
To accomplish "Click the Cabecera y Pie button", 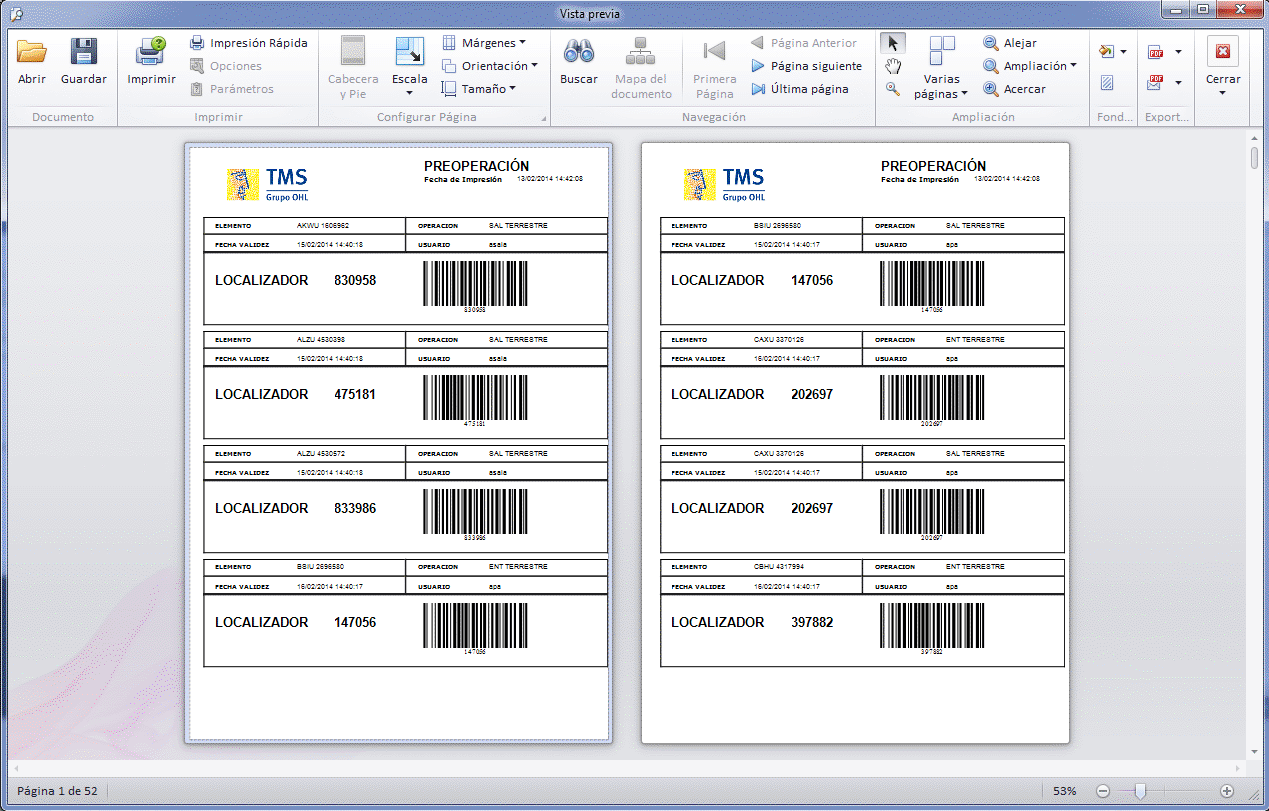I will (353, 68).
